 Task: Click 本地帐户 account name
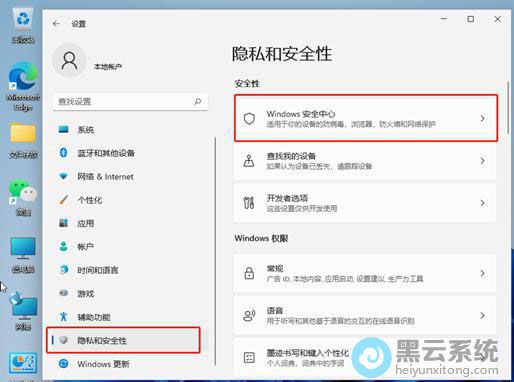[107, 67]
